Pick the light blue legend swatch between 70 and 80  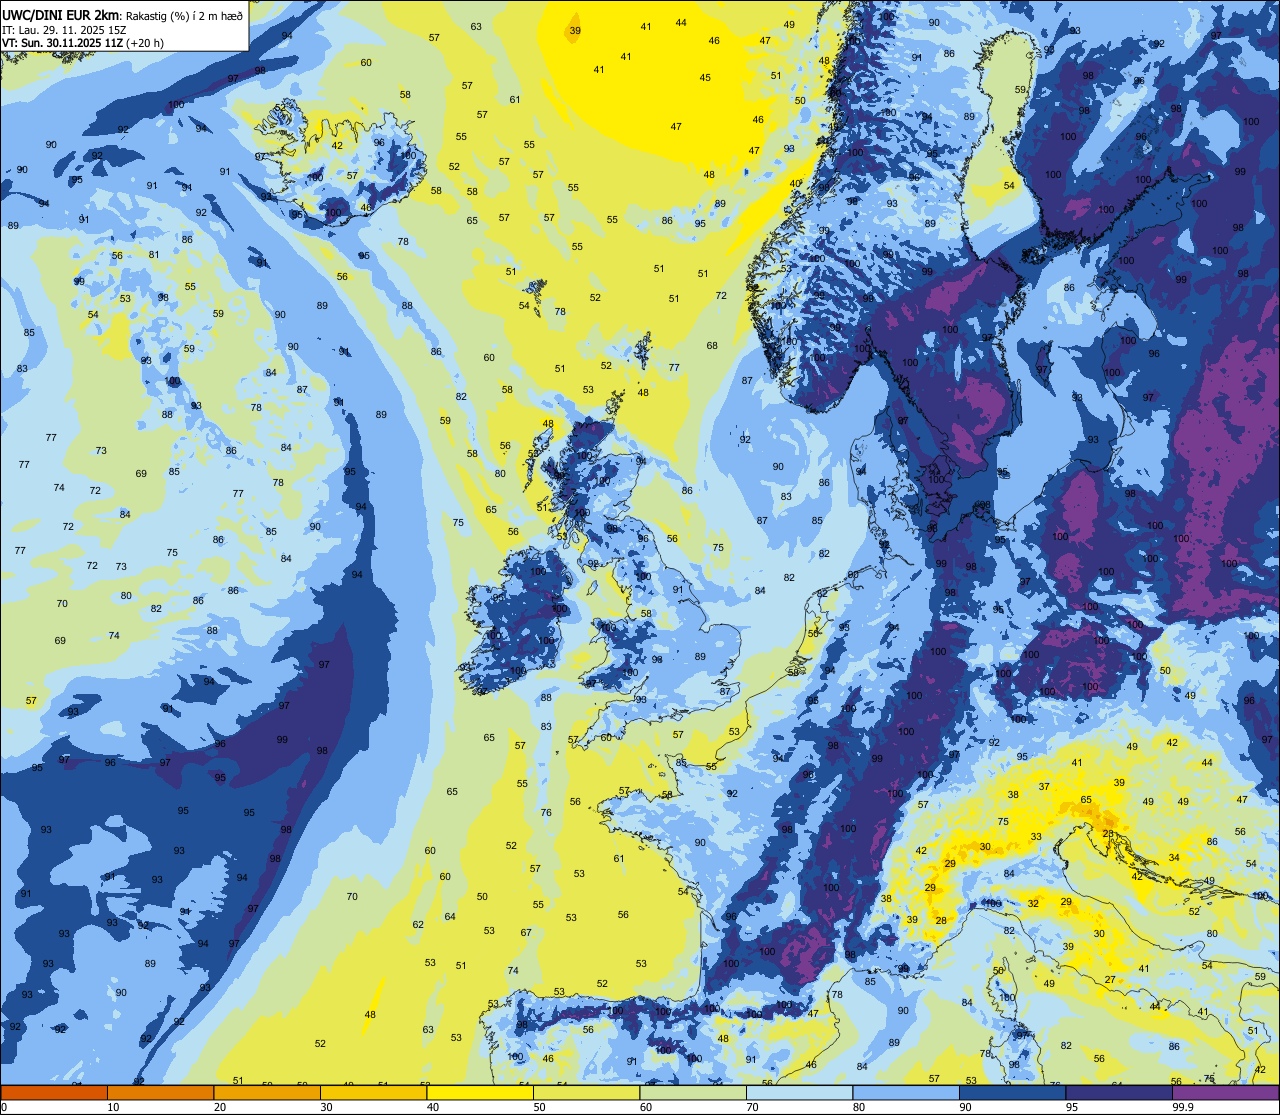[799, 1092]
